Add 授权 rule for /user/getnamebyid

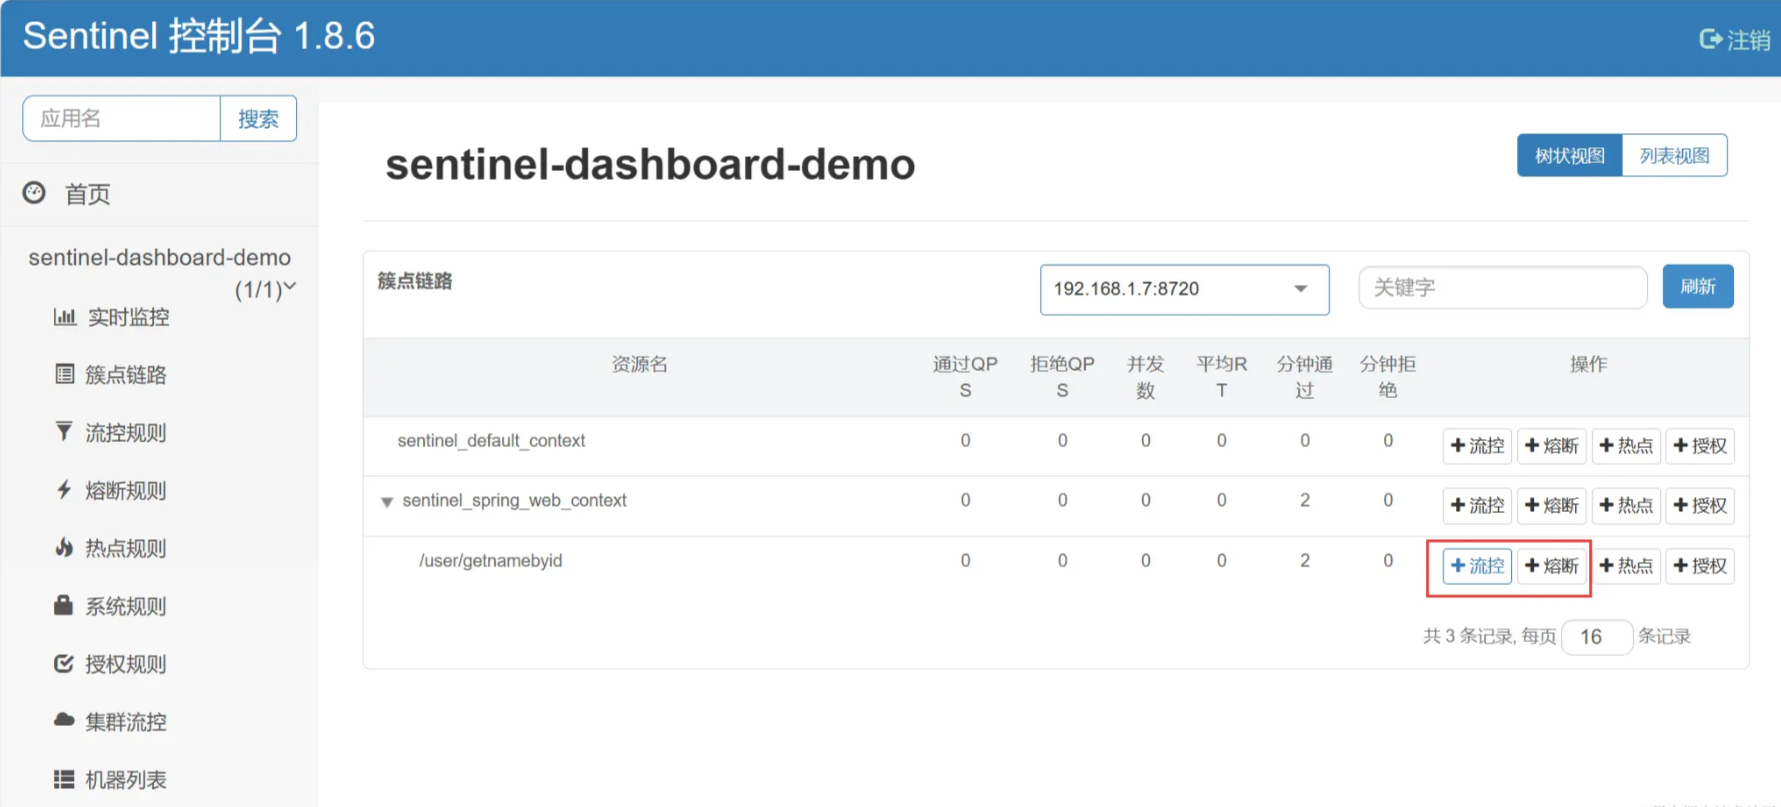(1700, 566)
